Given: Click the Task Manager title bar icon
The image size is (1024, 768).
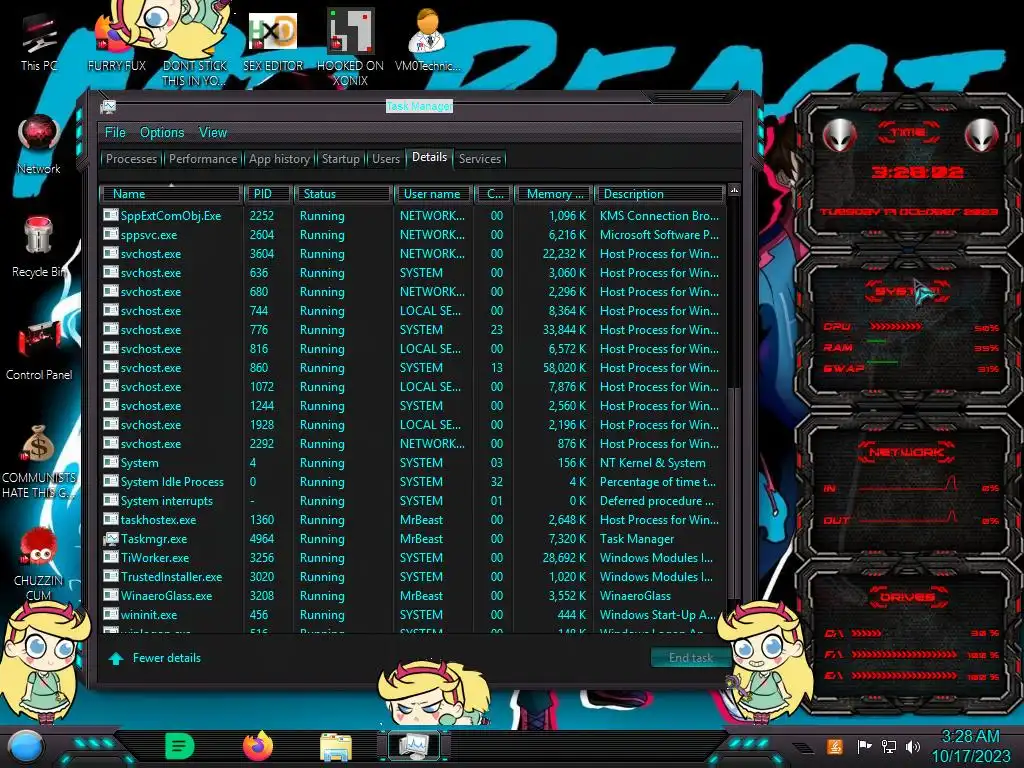Looking at the screenshot, I should (x=108, y=106).
